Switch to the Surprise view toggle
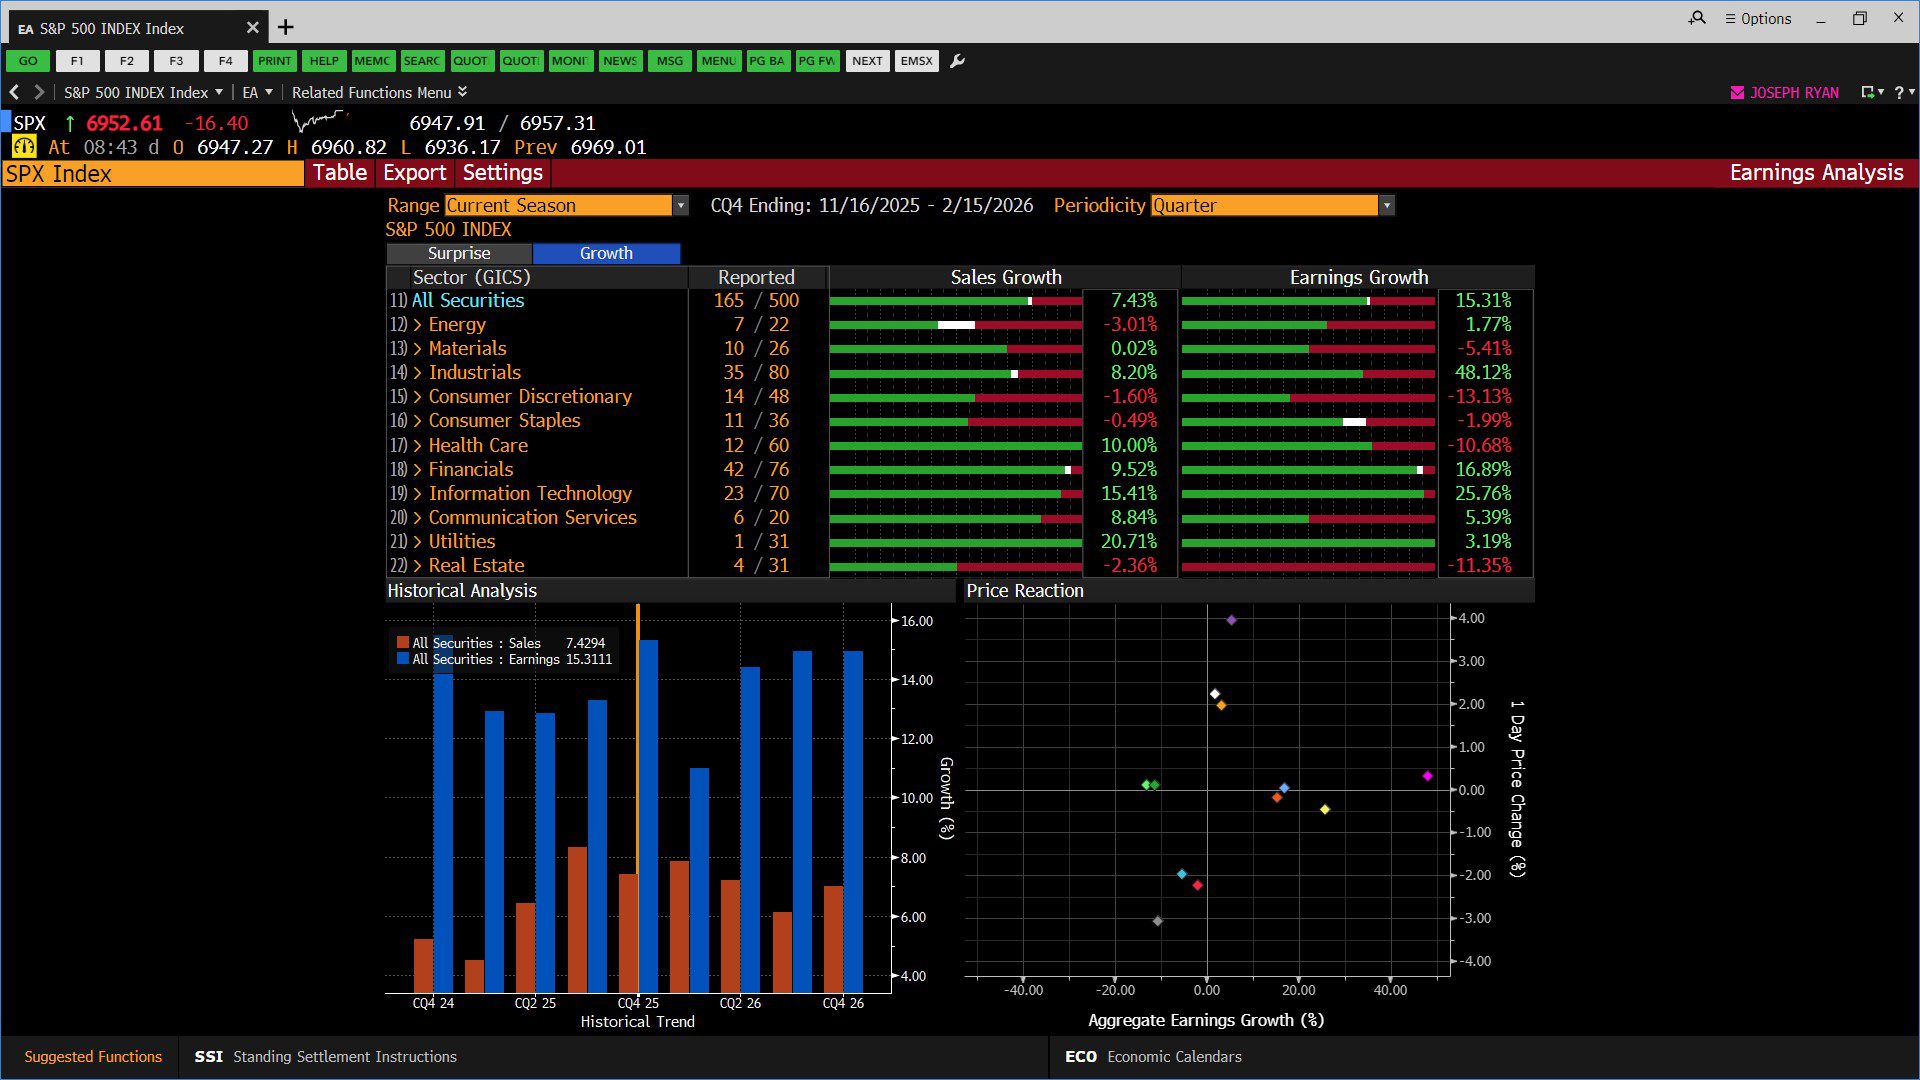Viewport: 1920px width, 1080px height. (x=459, y=253)
